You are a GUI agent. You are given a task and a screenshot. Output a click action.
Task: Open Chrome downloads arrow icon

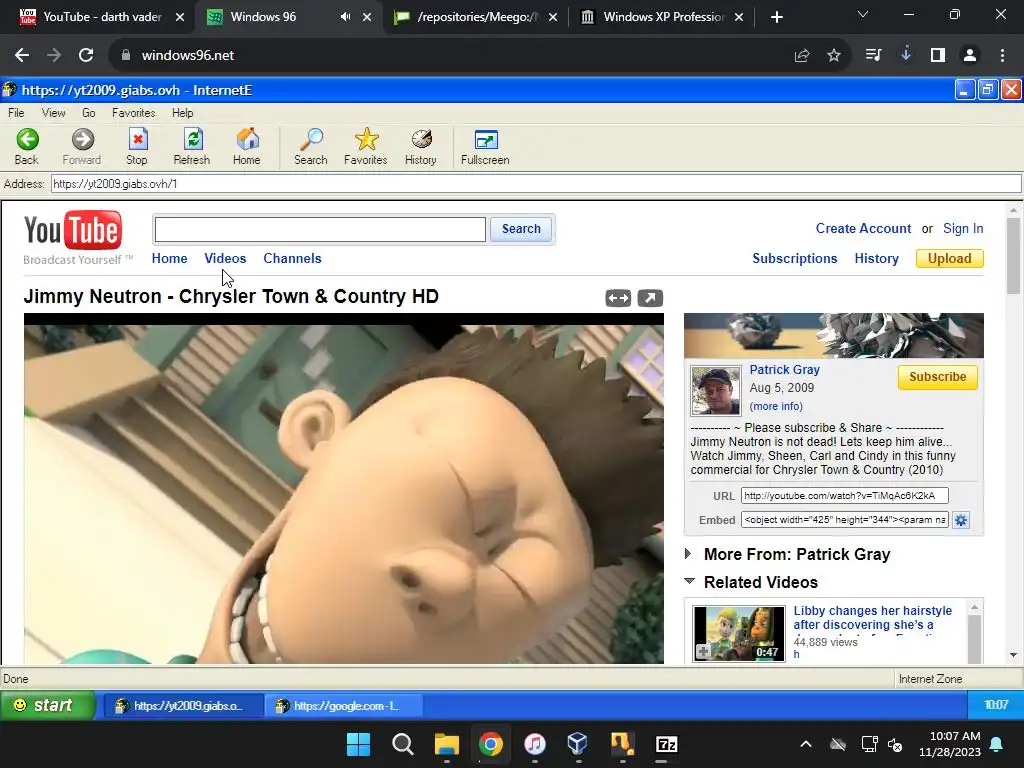(x=906, y=55)
